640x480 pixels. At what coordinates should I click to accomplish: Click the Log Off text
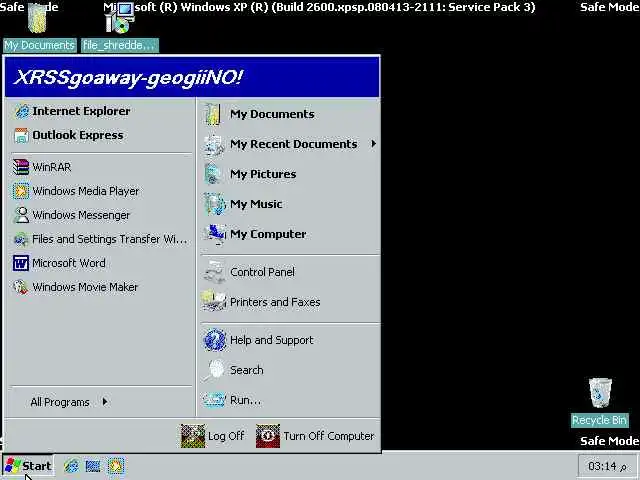click(226, 436)
